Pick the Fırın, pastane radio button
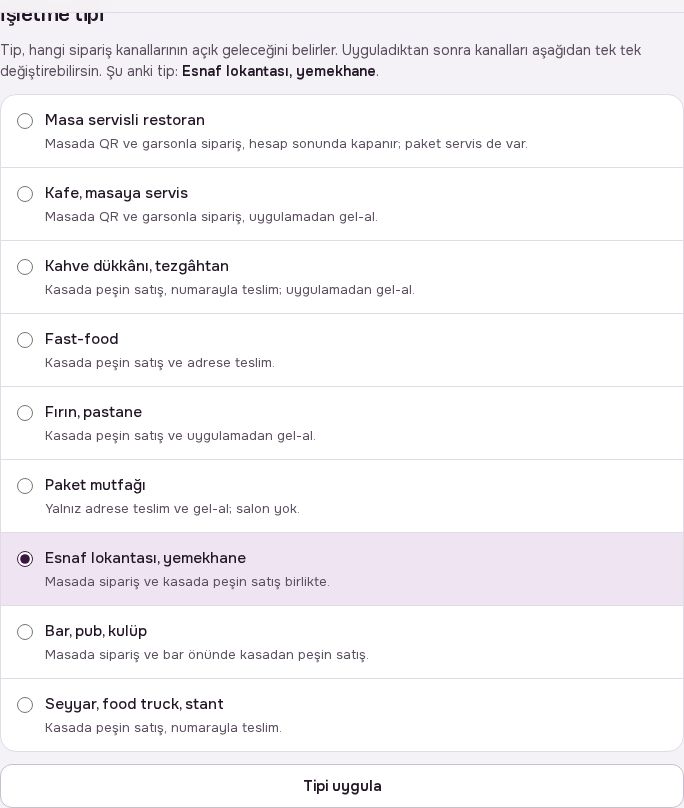684x808 pixels. click(x=25, y=413)
